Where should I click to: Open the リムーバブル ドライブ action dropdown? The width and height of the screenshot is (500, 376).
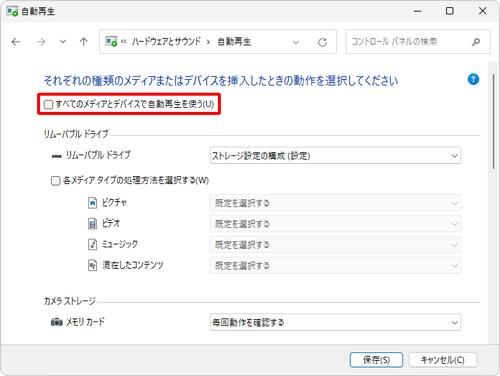click(335, 156)
